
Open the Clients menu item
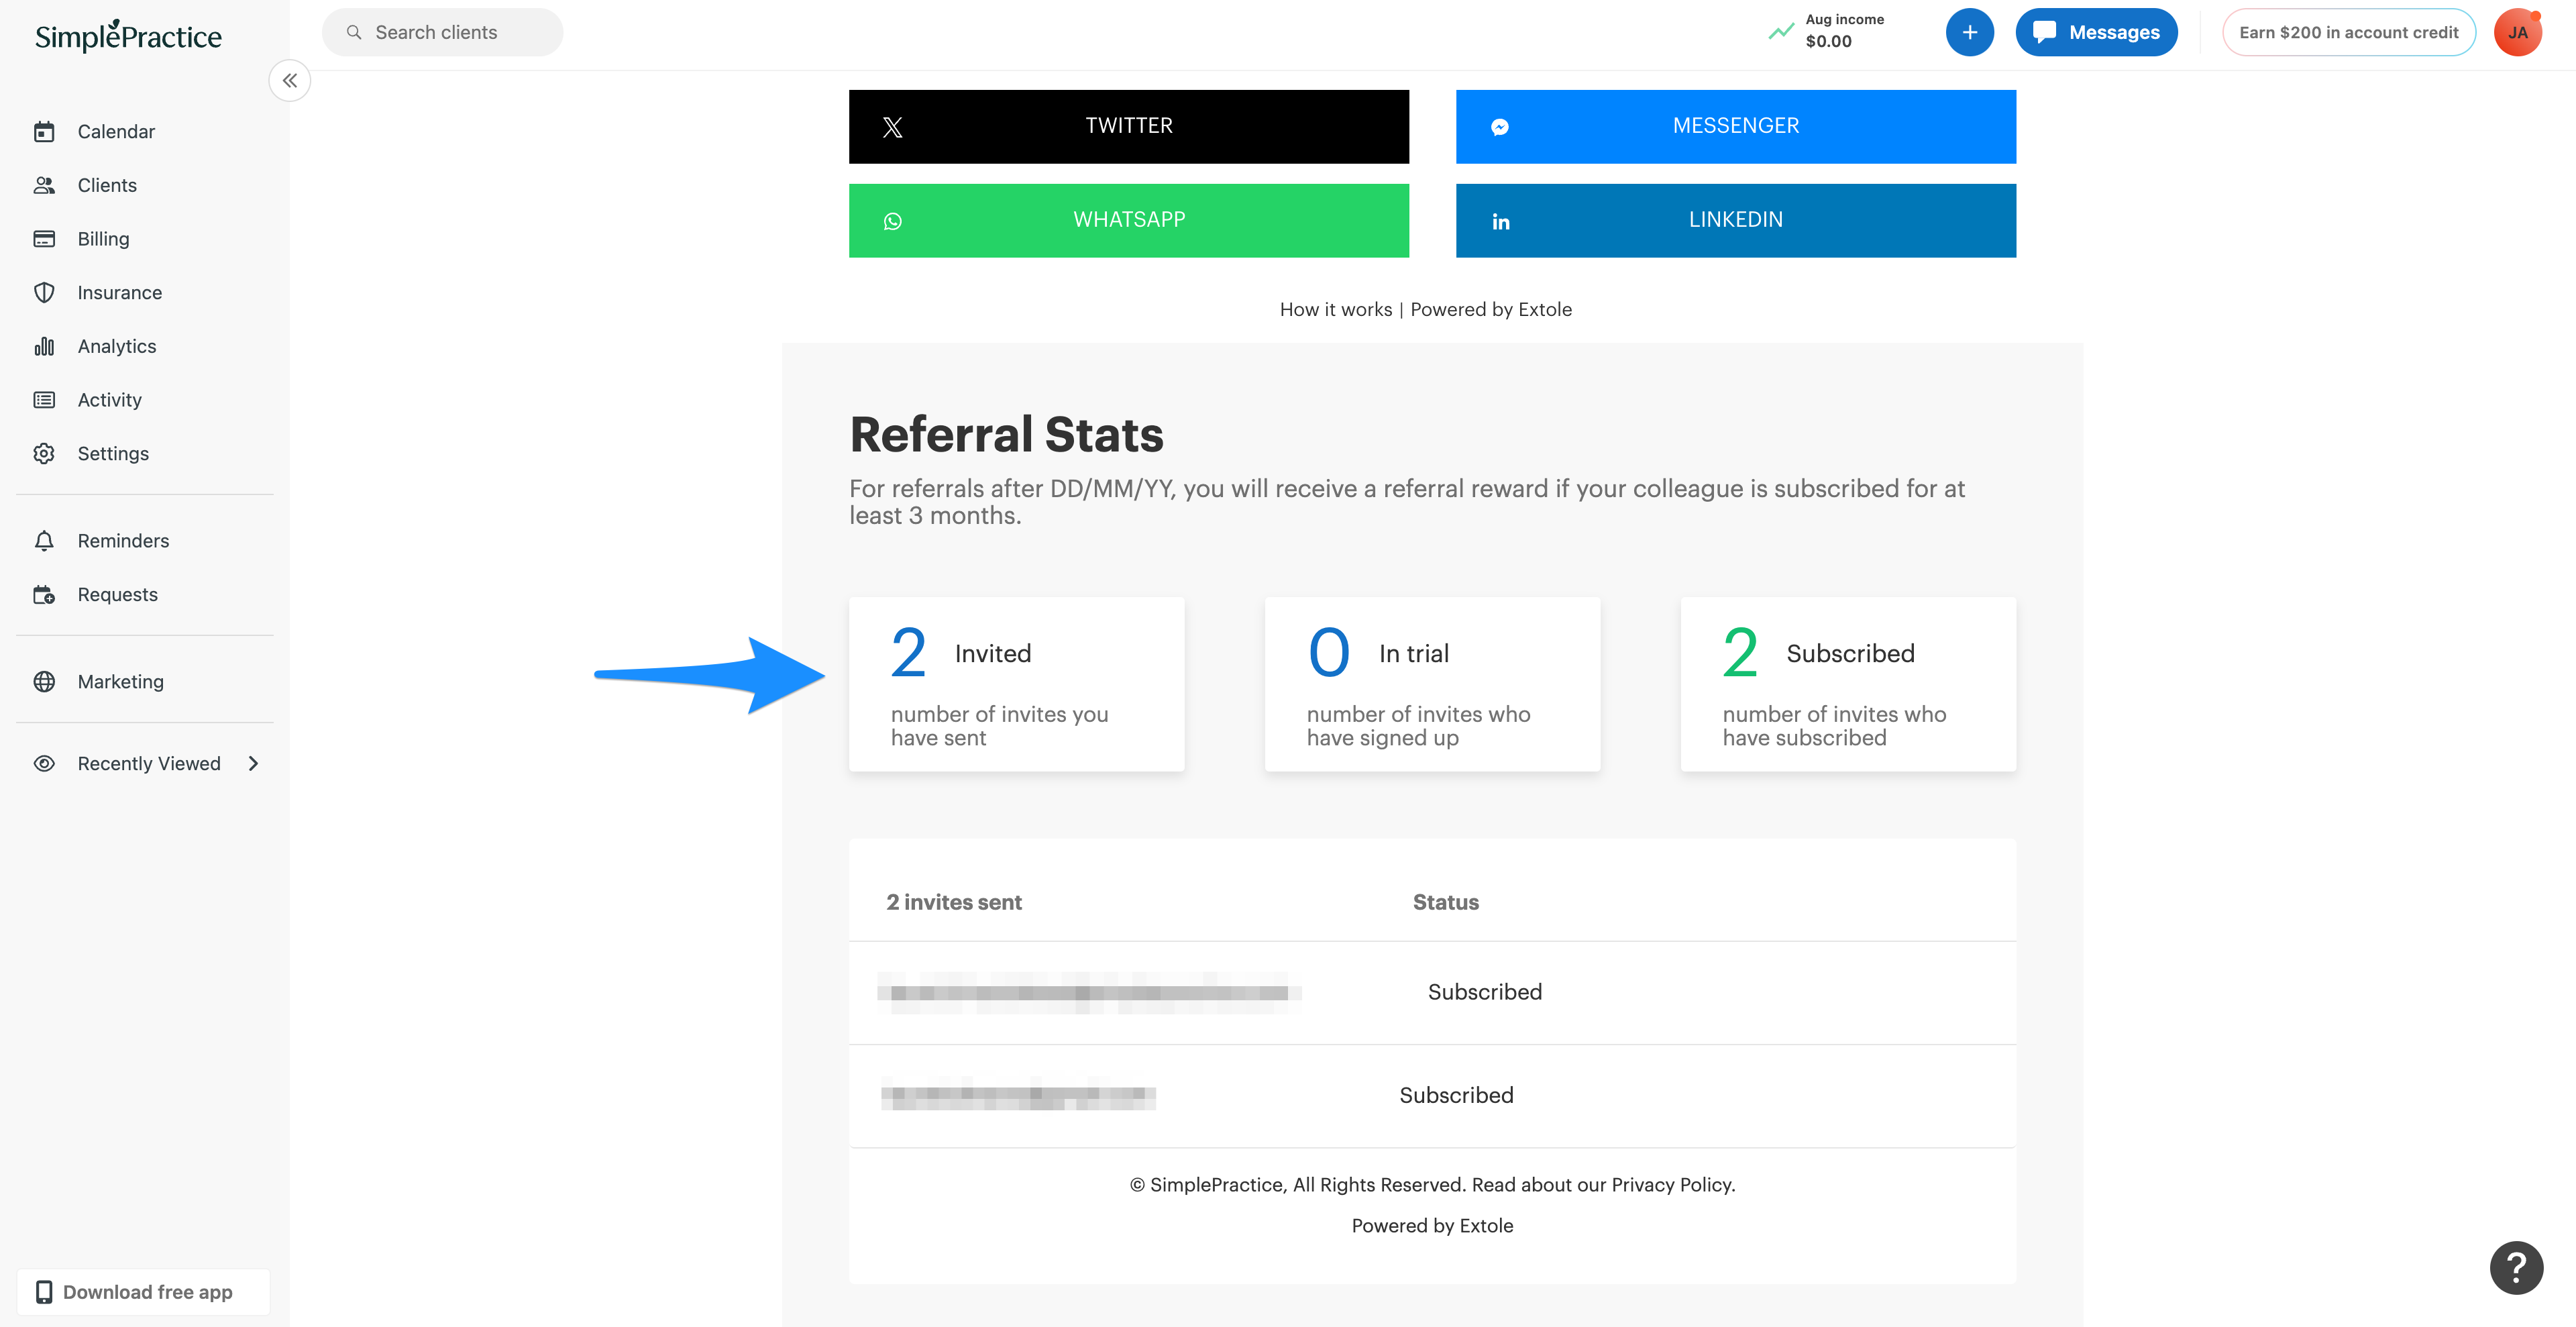click(107, 185)
